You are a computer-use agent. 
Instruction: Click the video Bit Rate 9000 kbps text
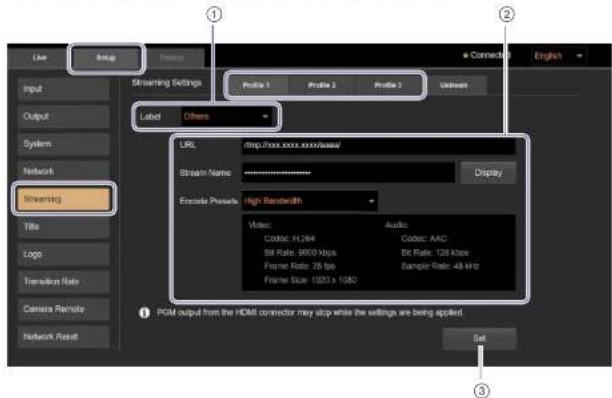[300, 252]
